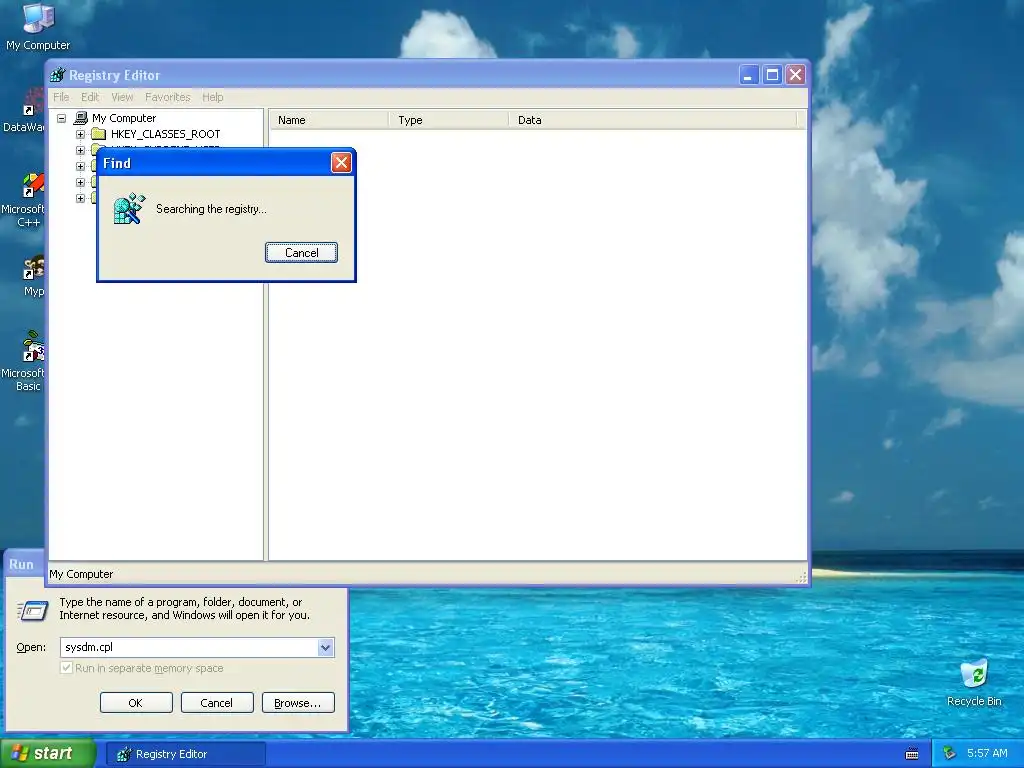This screenshot has width=1024, height=768.
Task: Click the HKEY_CLASSES_ROOT folder icon
Action: coord(99,134)
